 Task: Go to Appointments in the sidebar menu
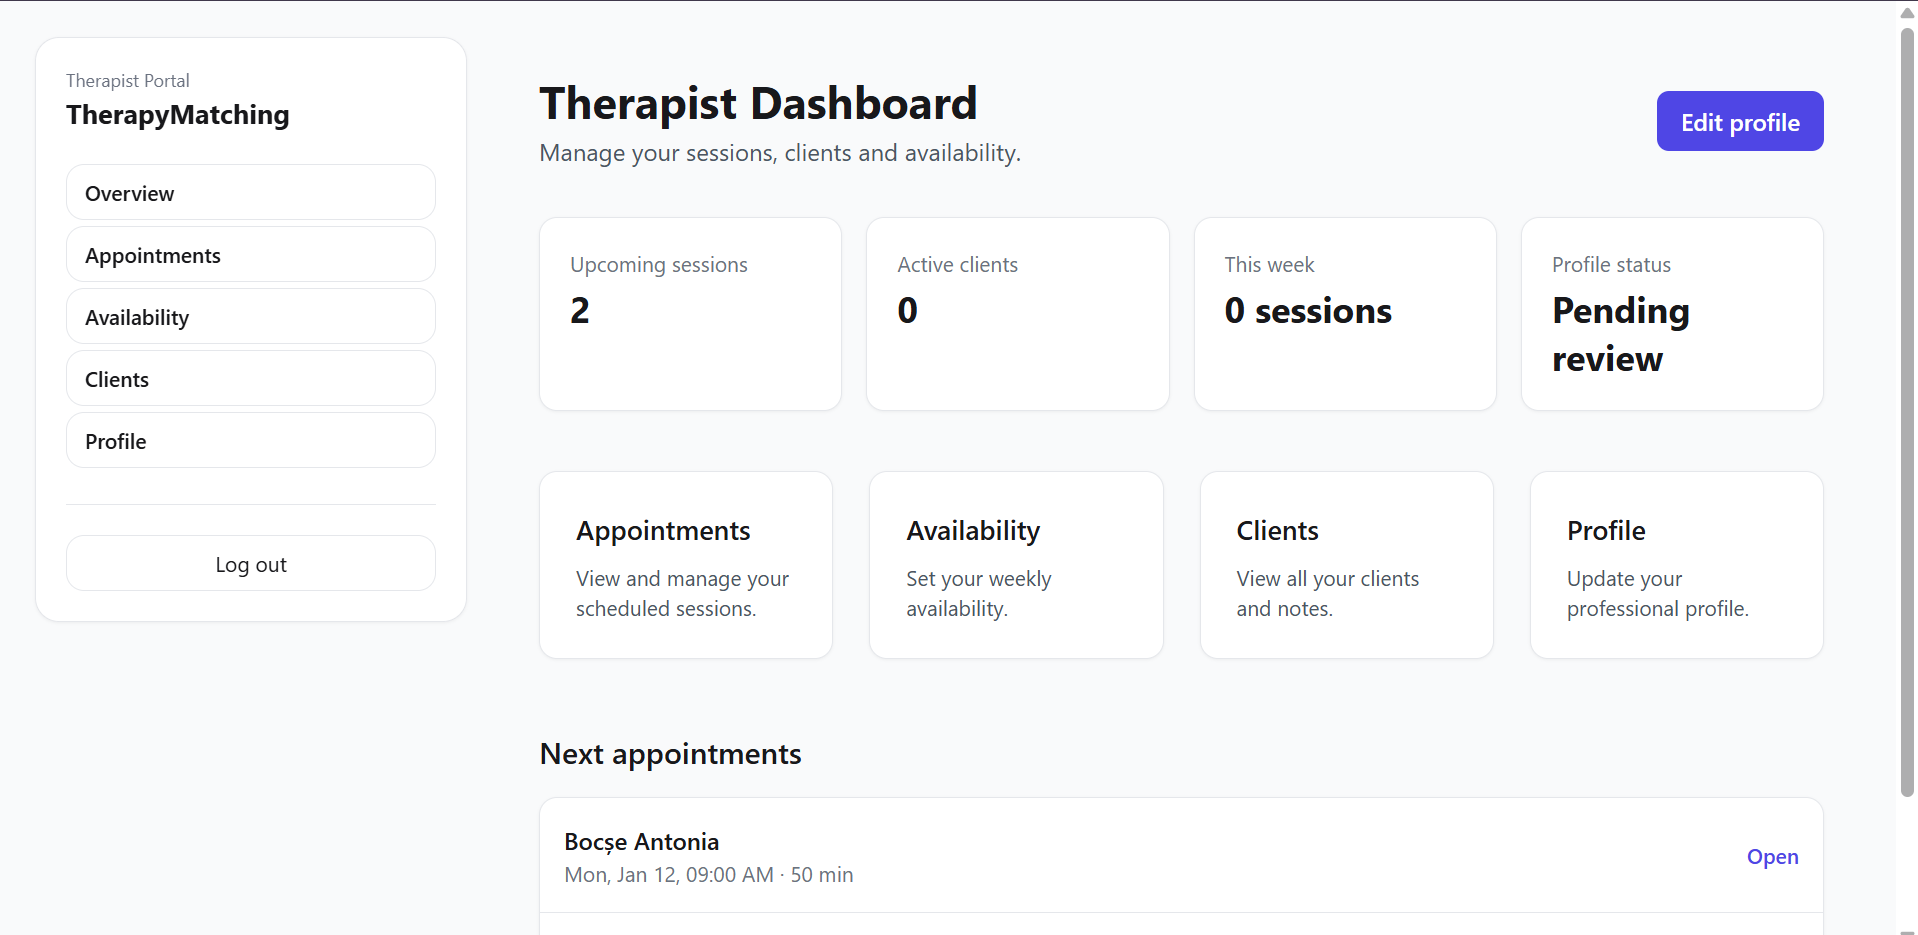tap(250, 255)
